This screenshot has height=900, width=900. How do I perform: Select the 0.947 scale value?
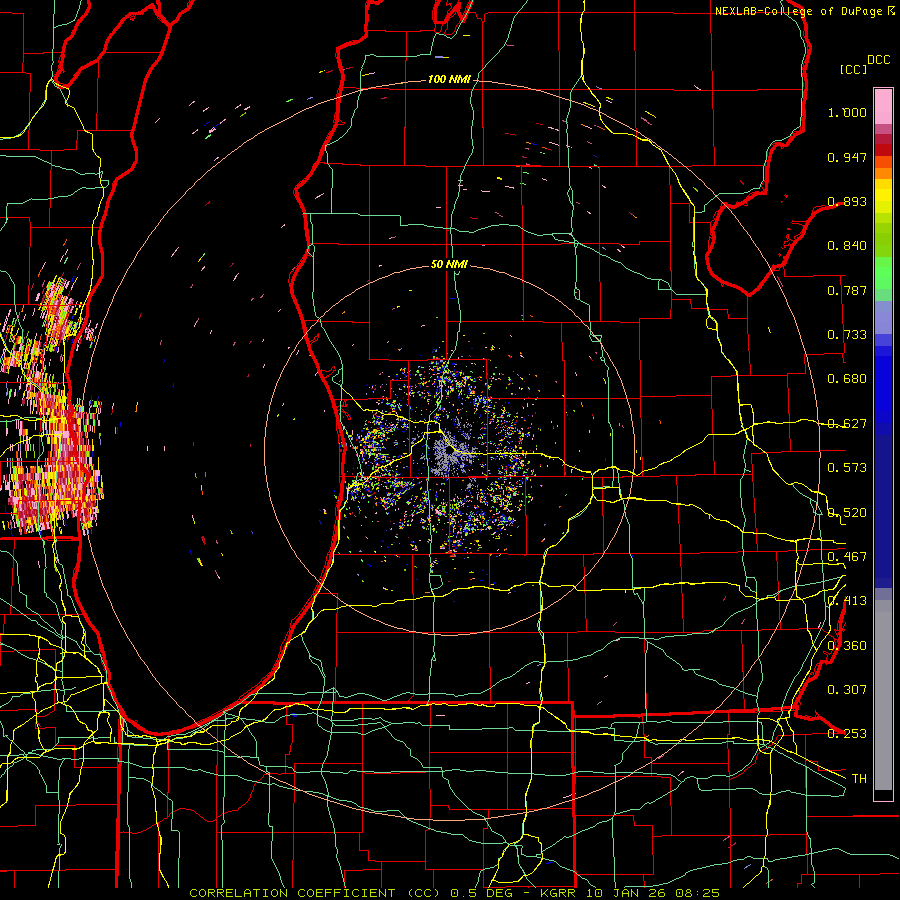(x=847, y=157)
